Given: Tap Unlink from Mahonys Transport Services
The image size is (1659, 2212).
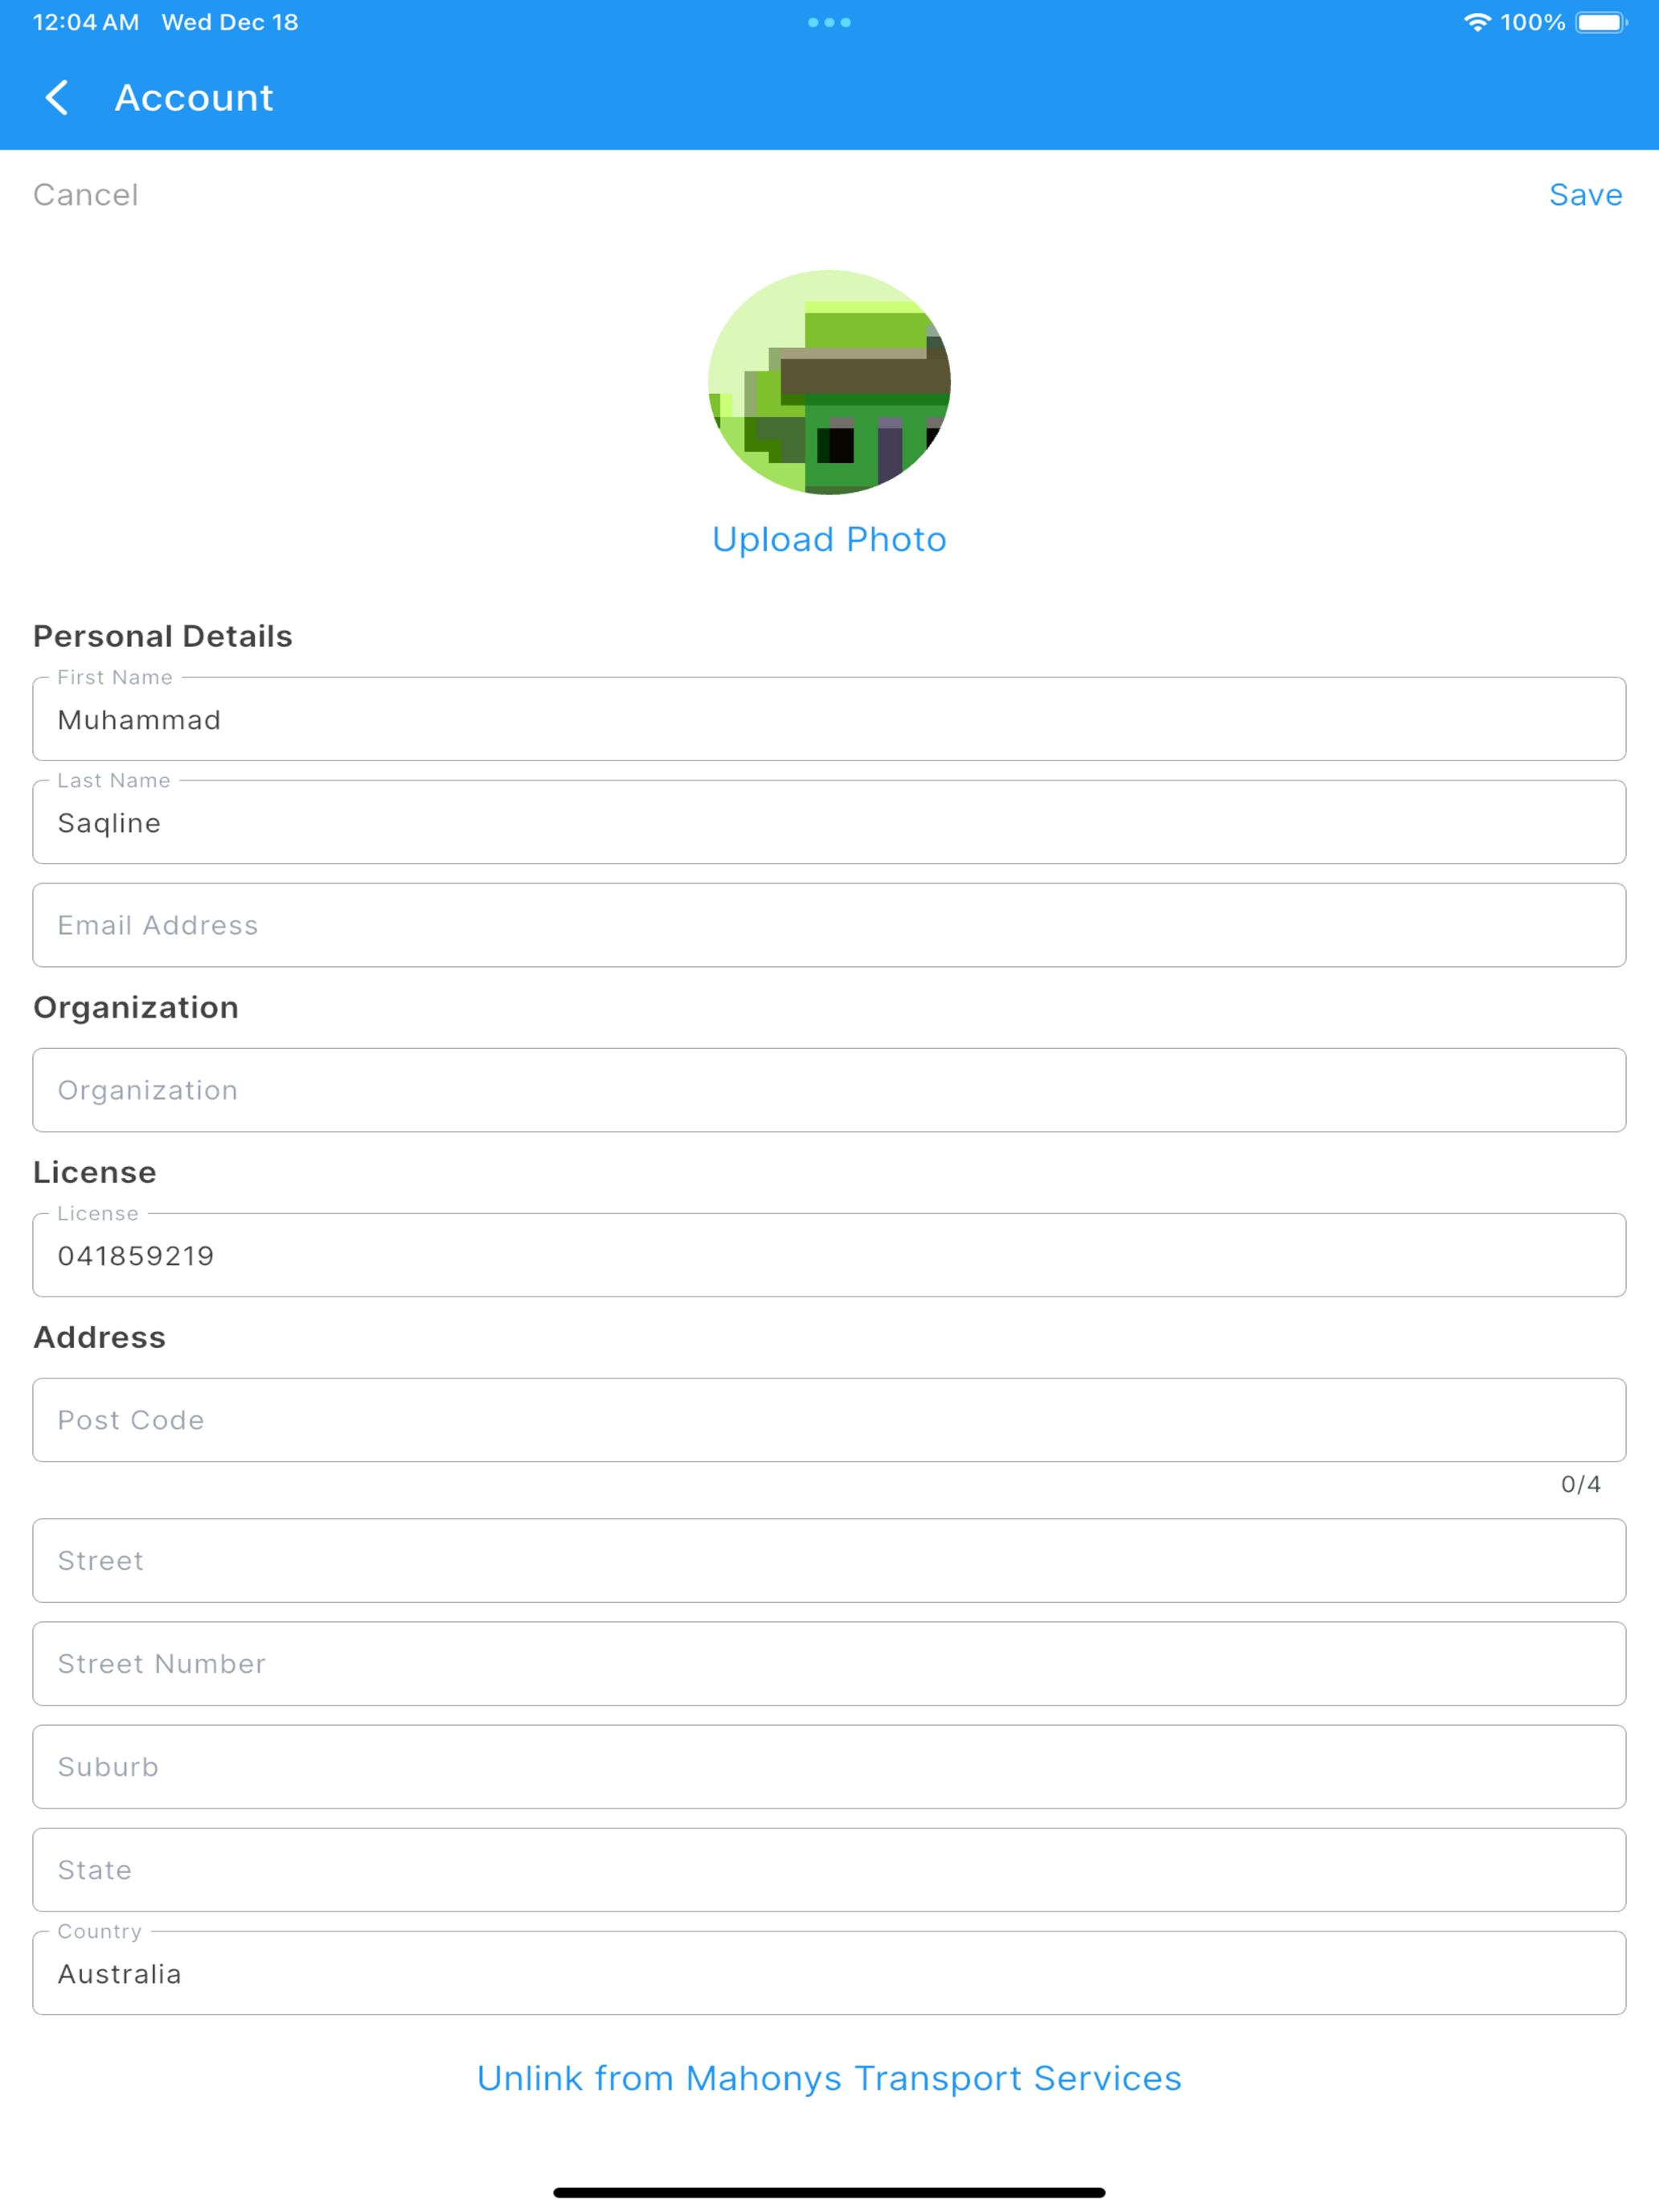Looking at the screenshot, I should [829, 2078].
